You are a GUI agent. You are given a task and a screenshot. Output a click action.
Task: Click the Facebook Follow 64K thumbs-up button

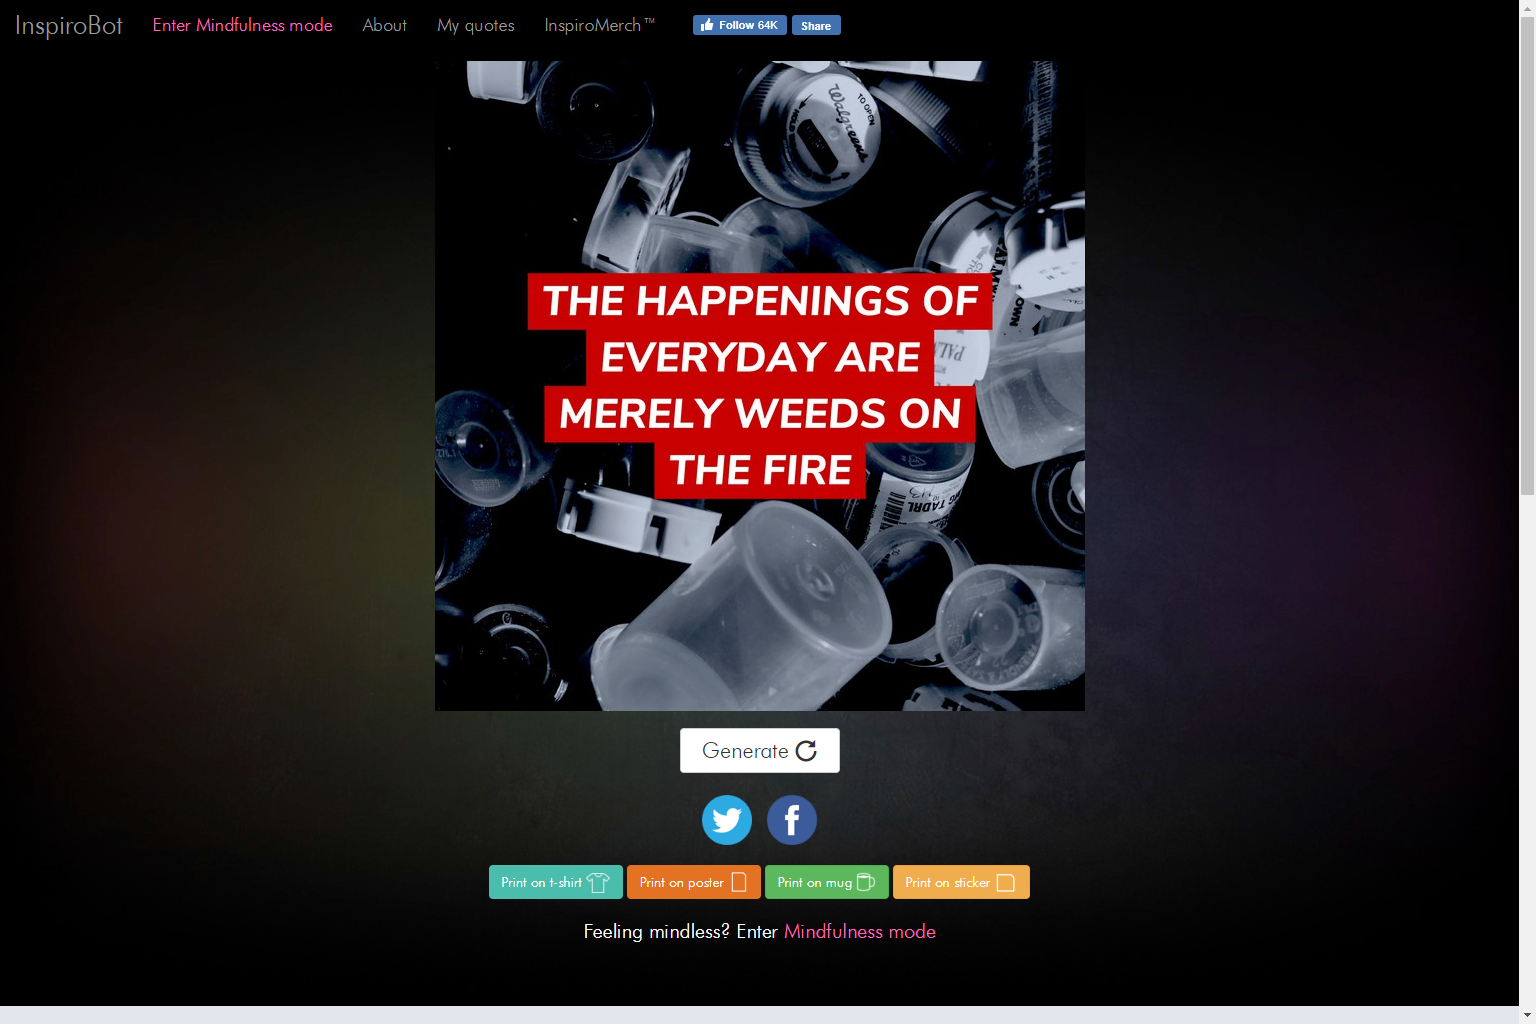tap(740, 25)
